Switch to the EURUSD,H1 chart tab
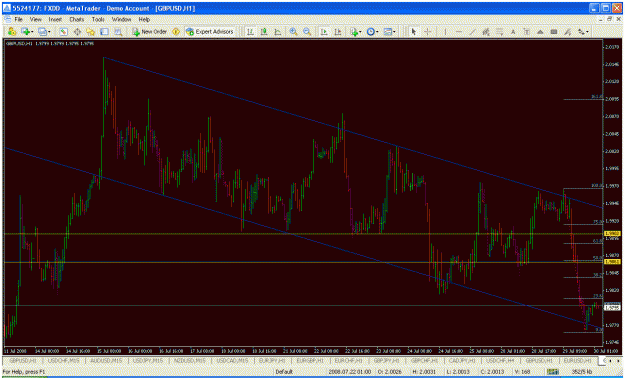 pyautogui.click(x=577, y=360)
